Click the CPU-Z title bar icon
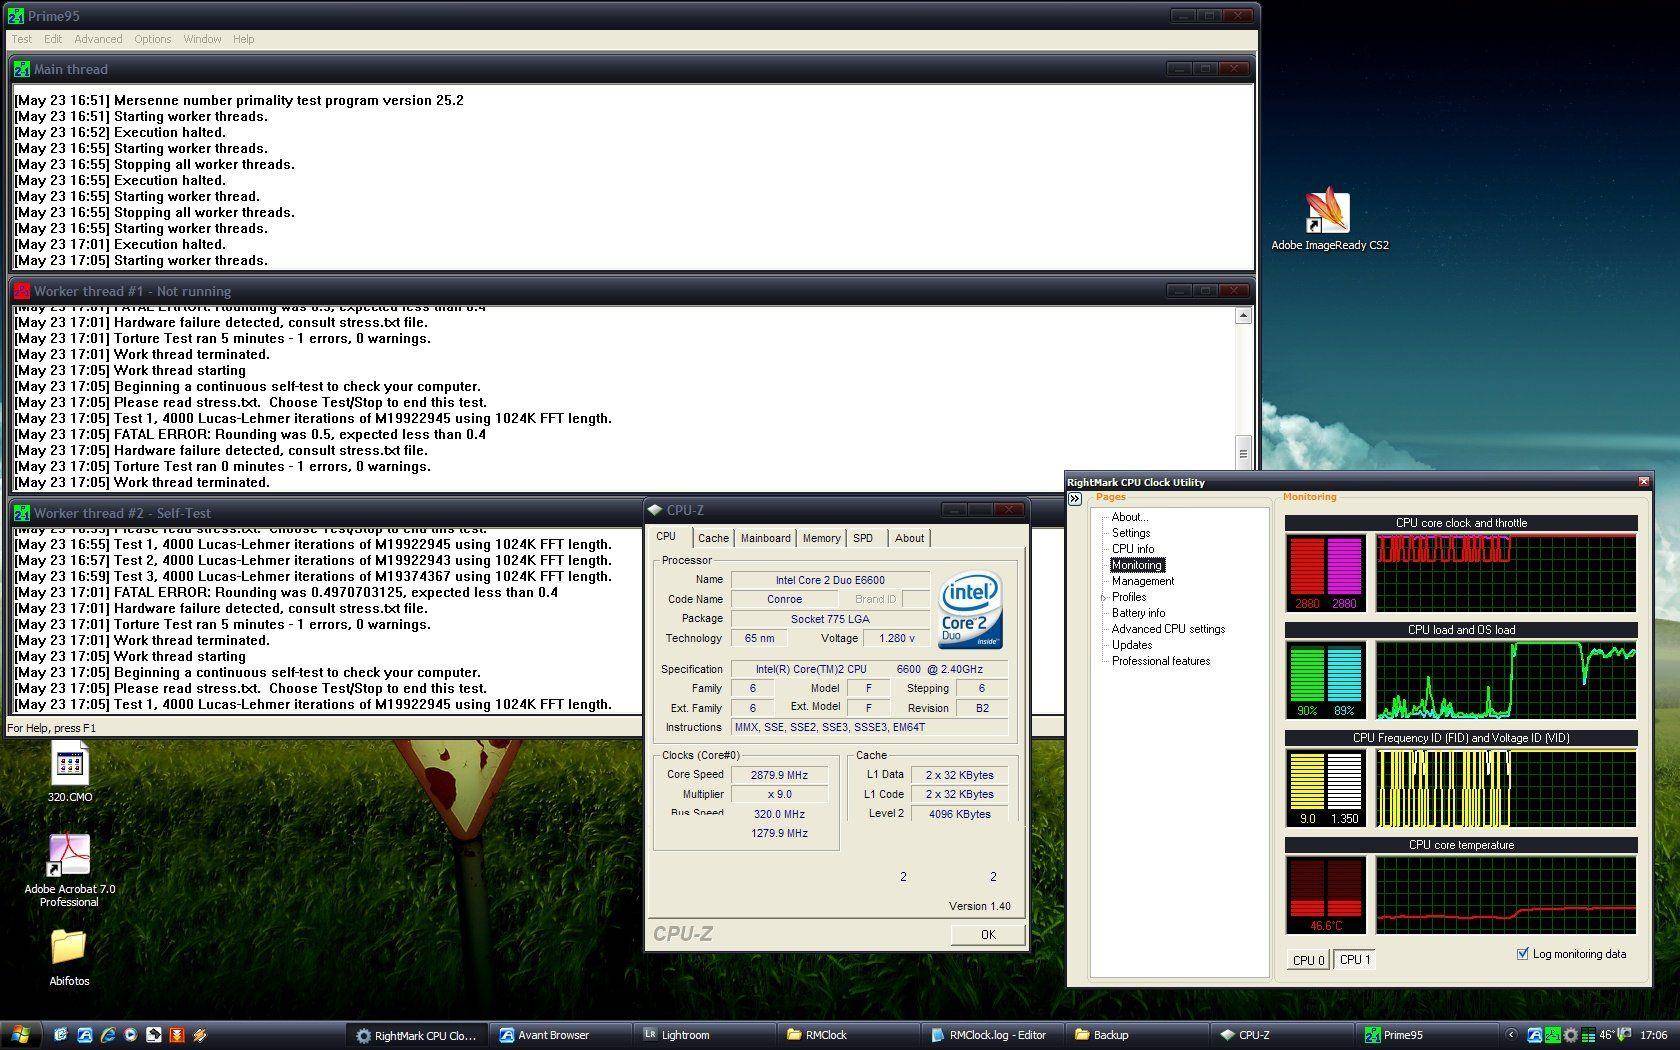This screenshot has height=1050, width=1680. click(655, 510)
